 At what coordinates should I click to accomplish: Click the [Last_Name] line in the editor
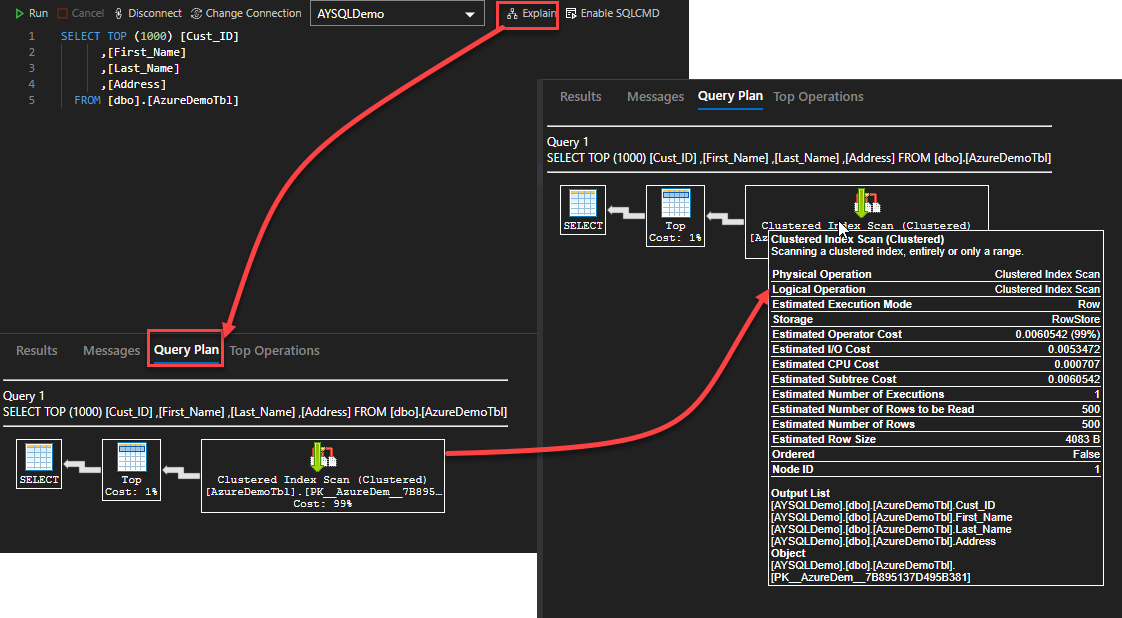pyautogui.click(x=140, y=68)
